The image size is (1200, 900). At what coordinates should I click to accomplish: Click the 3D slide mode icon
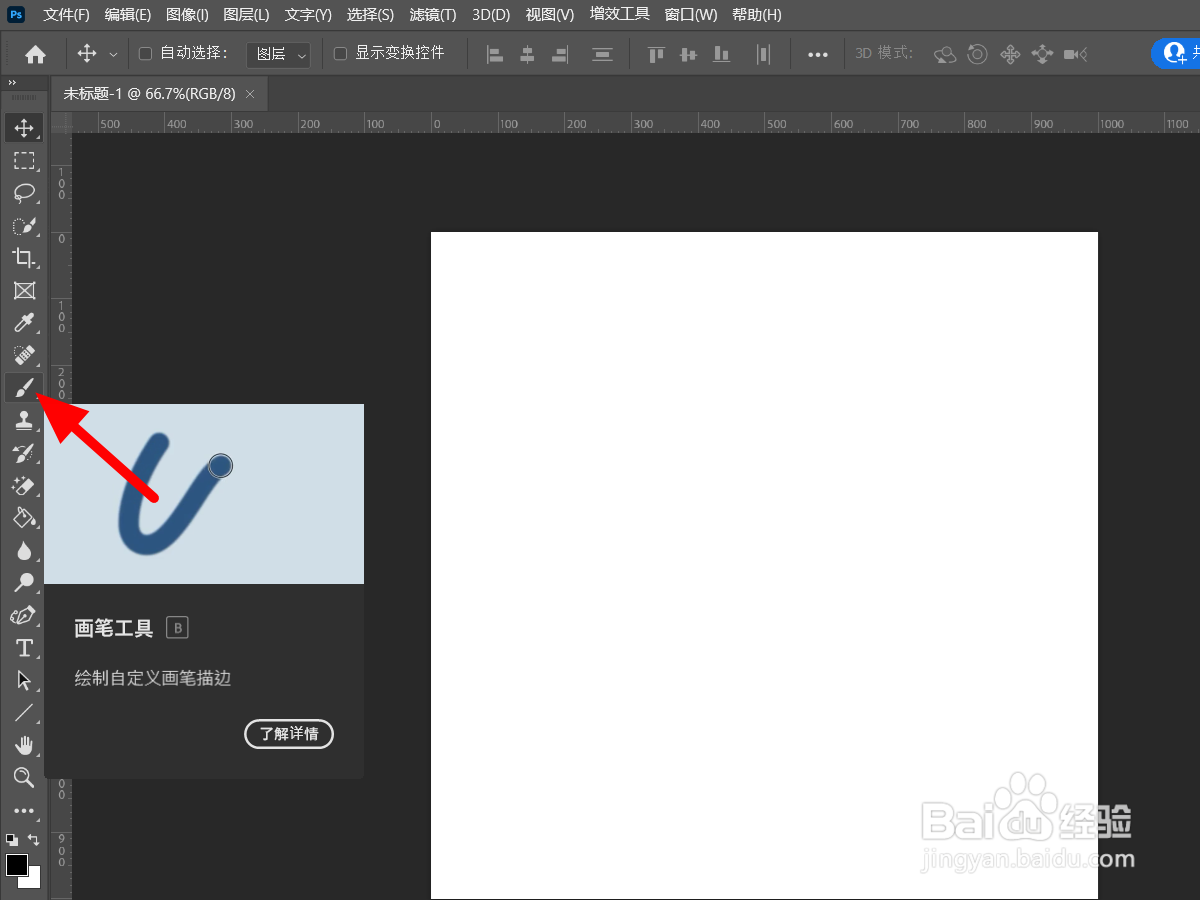[1042, 54]
